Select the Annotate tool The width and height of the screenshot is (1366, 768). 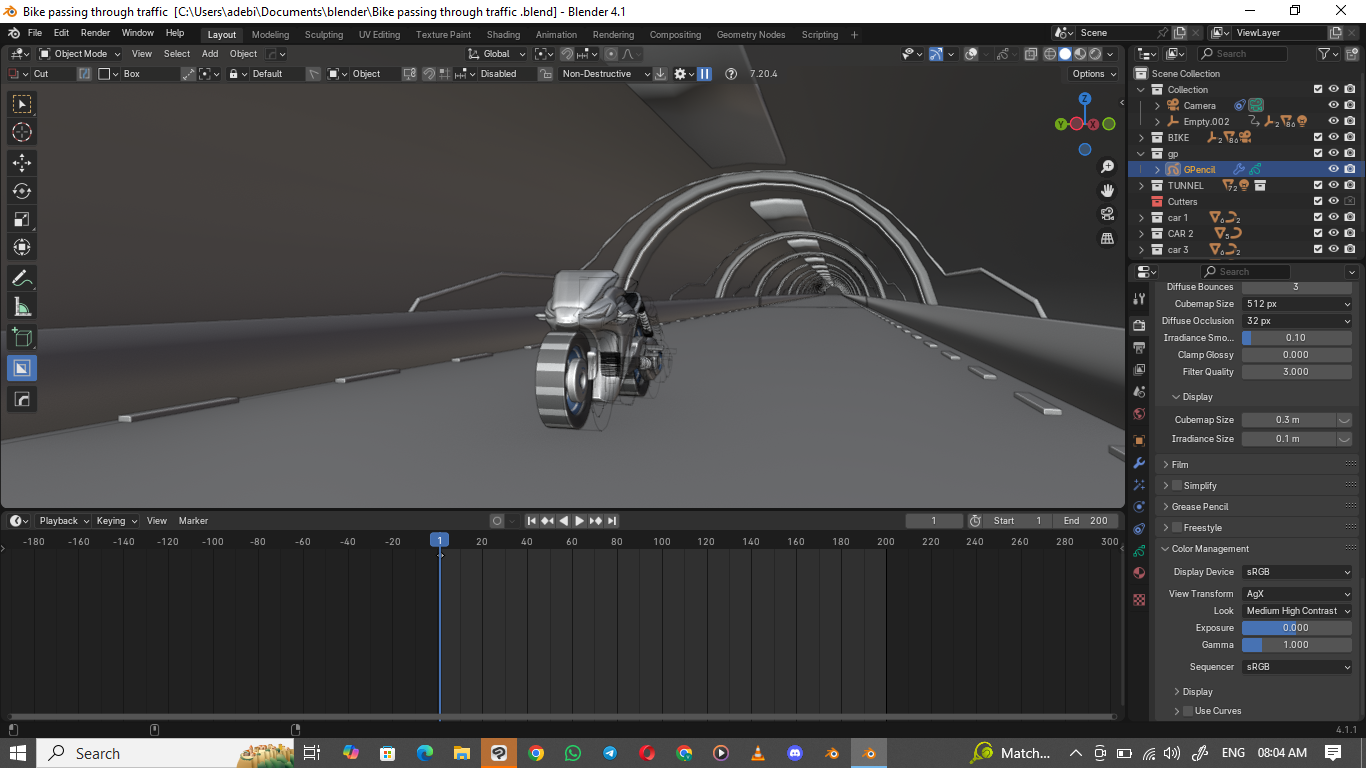22,278
